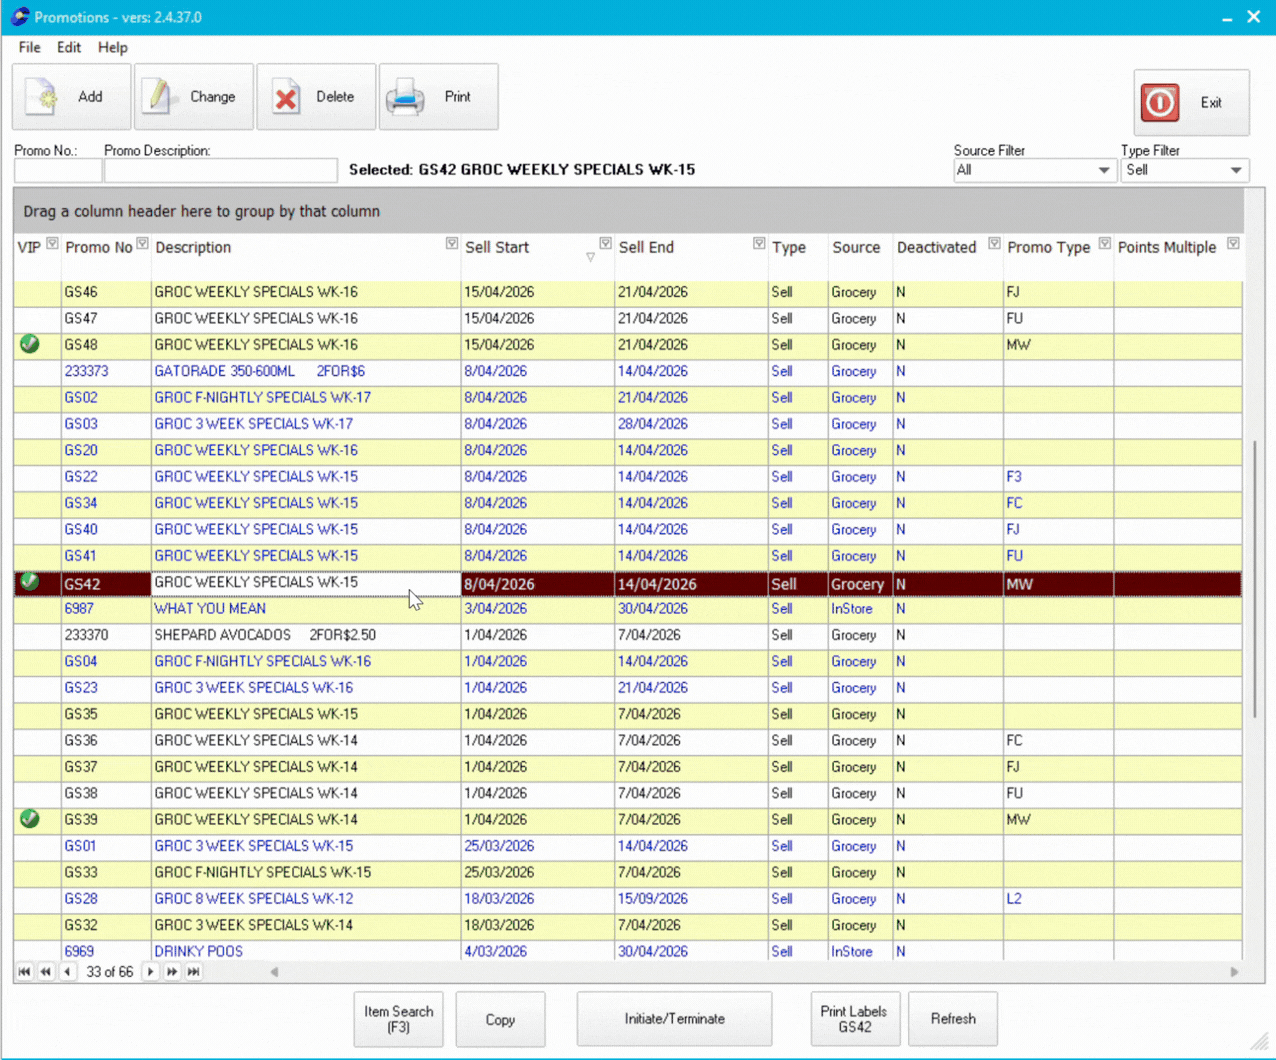This screenshot has width=1276, height=1060.
Task: Click the Initiate/Terminate button
Action: coord(674,1019)
